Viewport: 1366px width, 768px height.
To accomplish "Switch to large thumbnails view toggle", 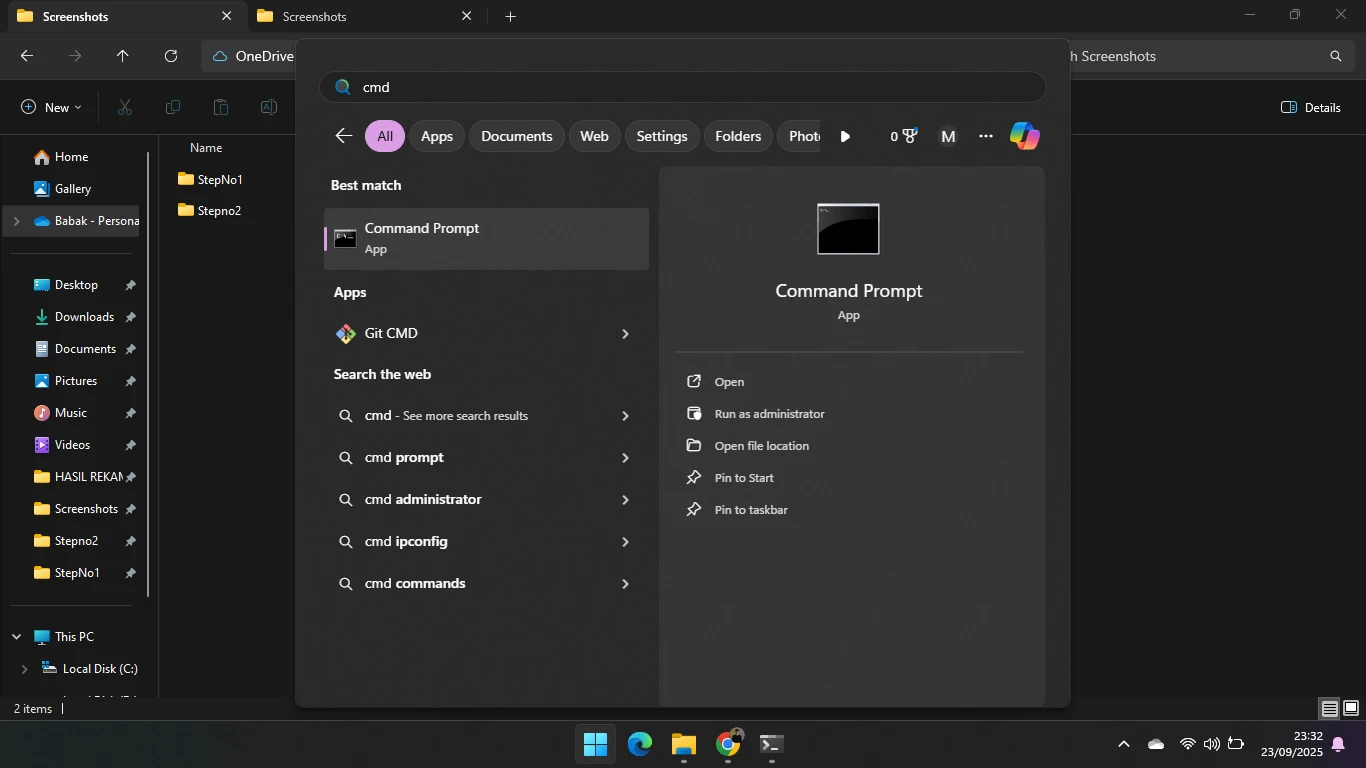I will 1350,709.
